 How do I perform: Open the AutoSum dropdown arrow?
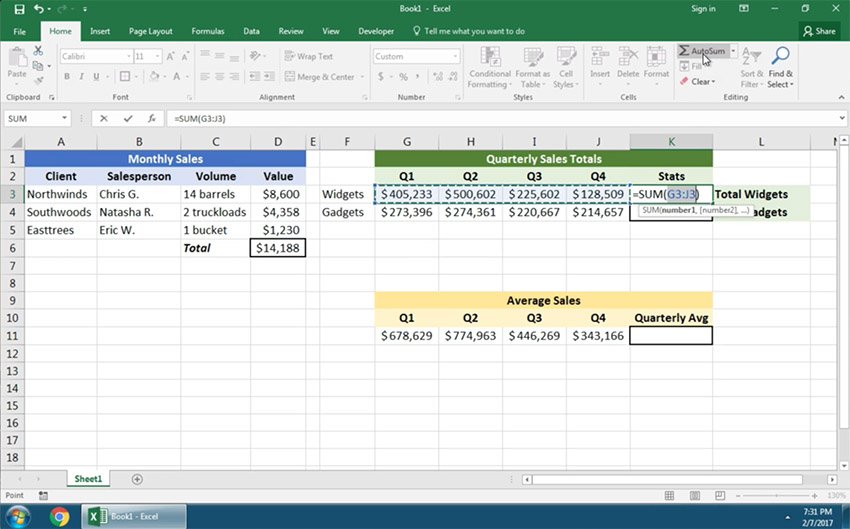pos(733,51)
